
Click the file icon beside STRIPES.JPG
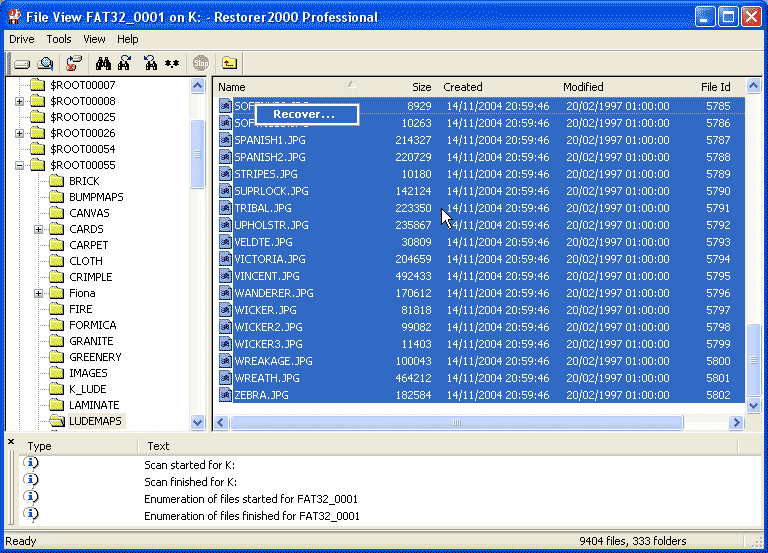point(225,174)
